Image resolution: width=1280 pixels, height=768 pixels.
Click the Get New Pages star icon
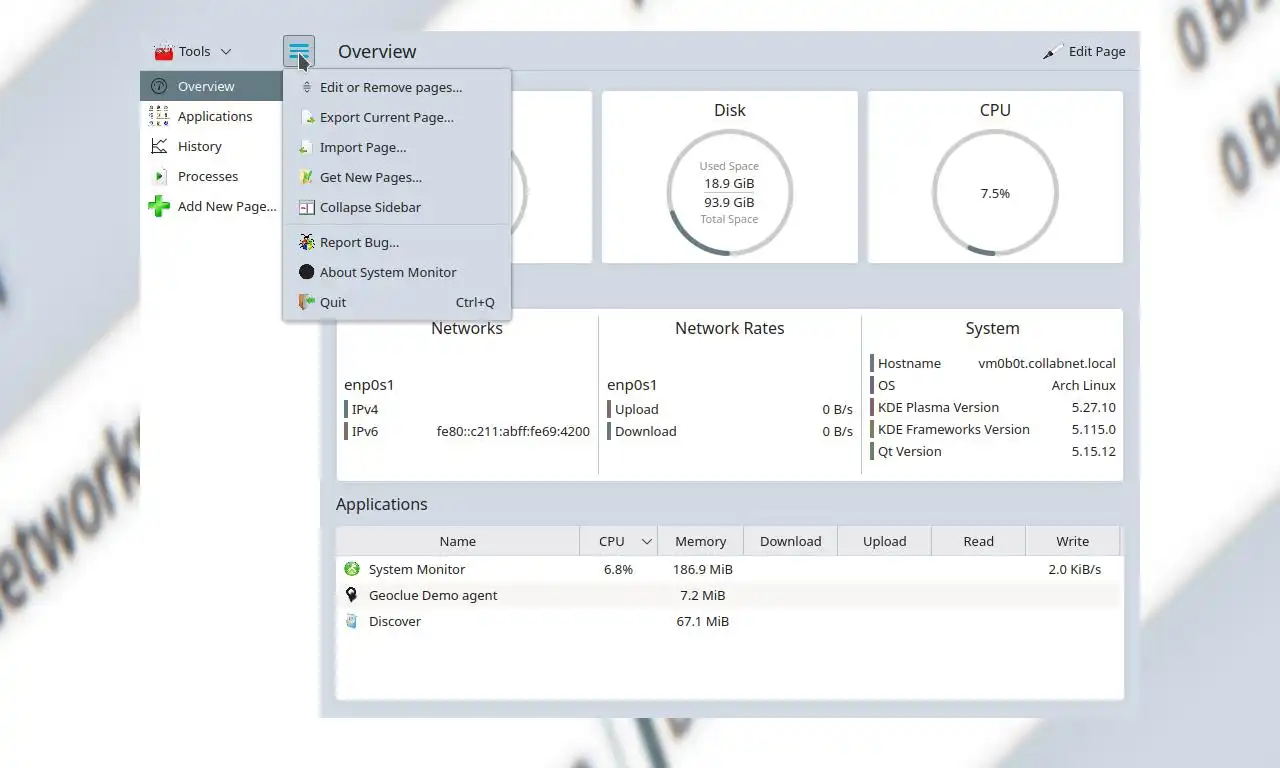(306, 177)
